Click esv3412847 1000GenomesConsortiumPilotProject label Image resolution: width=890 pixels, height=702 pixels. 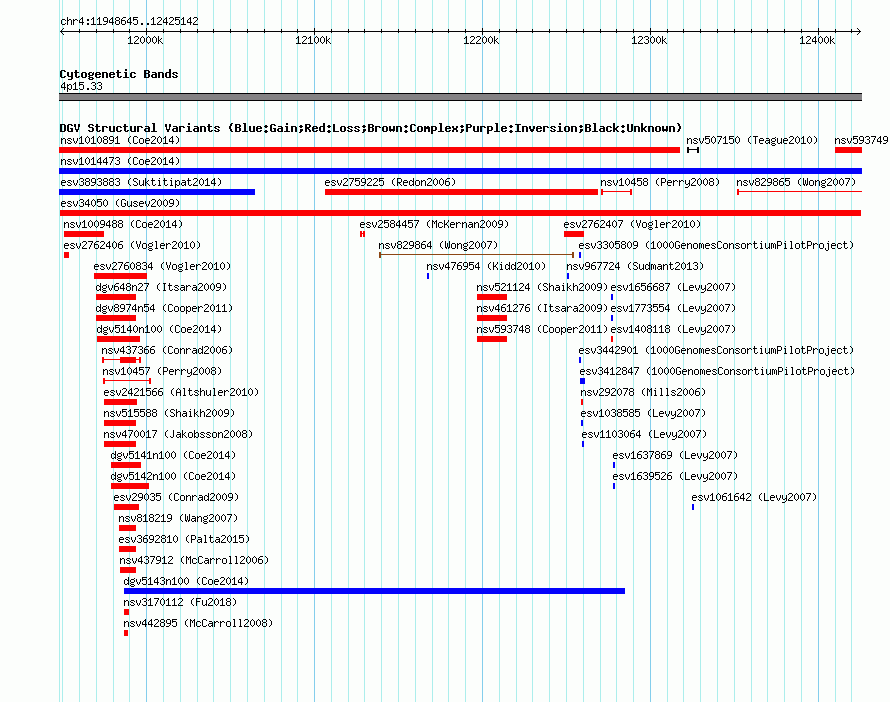(x=717, y=371)
